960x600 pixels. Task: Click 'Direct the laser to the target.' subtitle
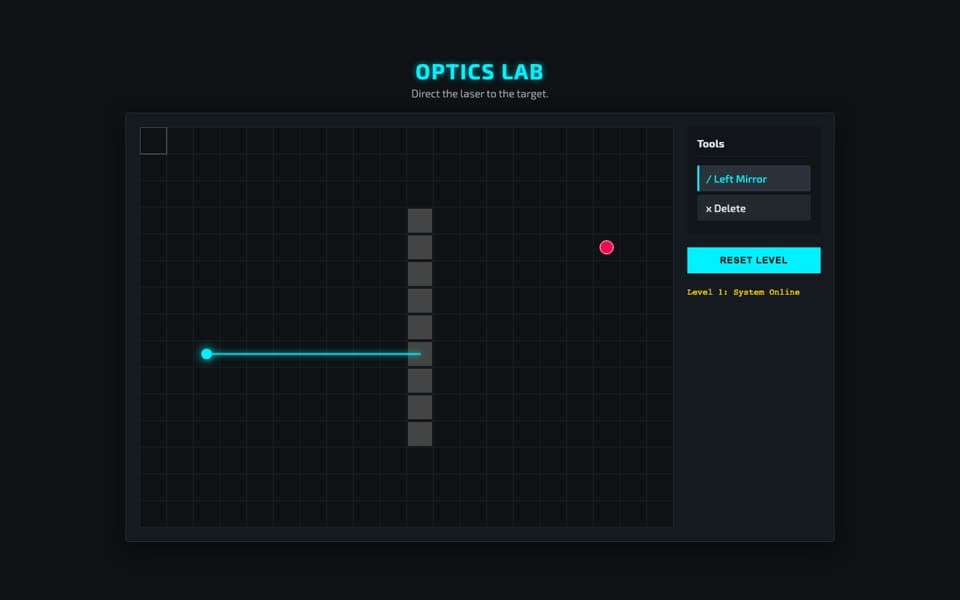pyautogui.click(x=479, y=94)
